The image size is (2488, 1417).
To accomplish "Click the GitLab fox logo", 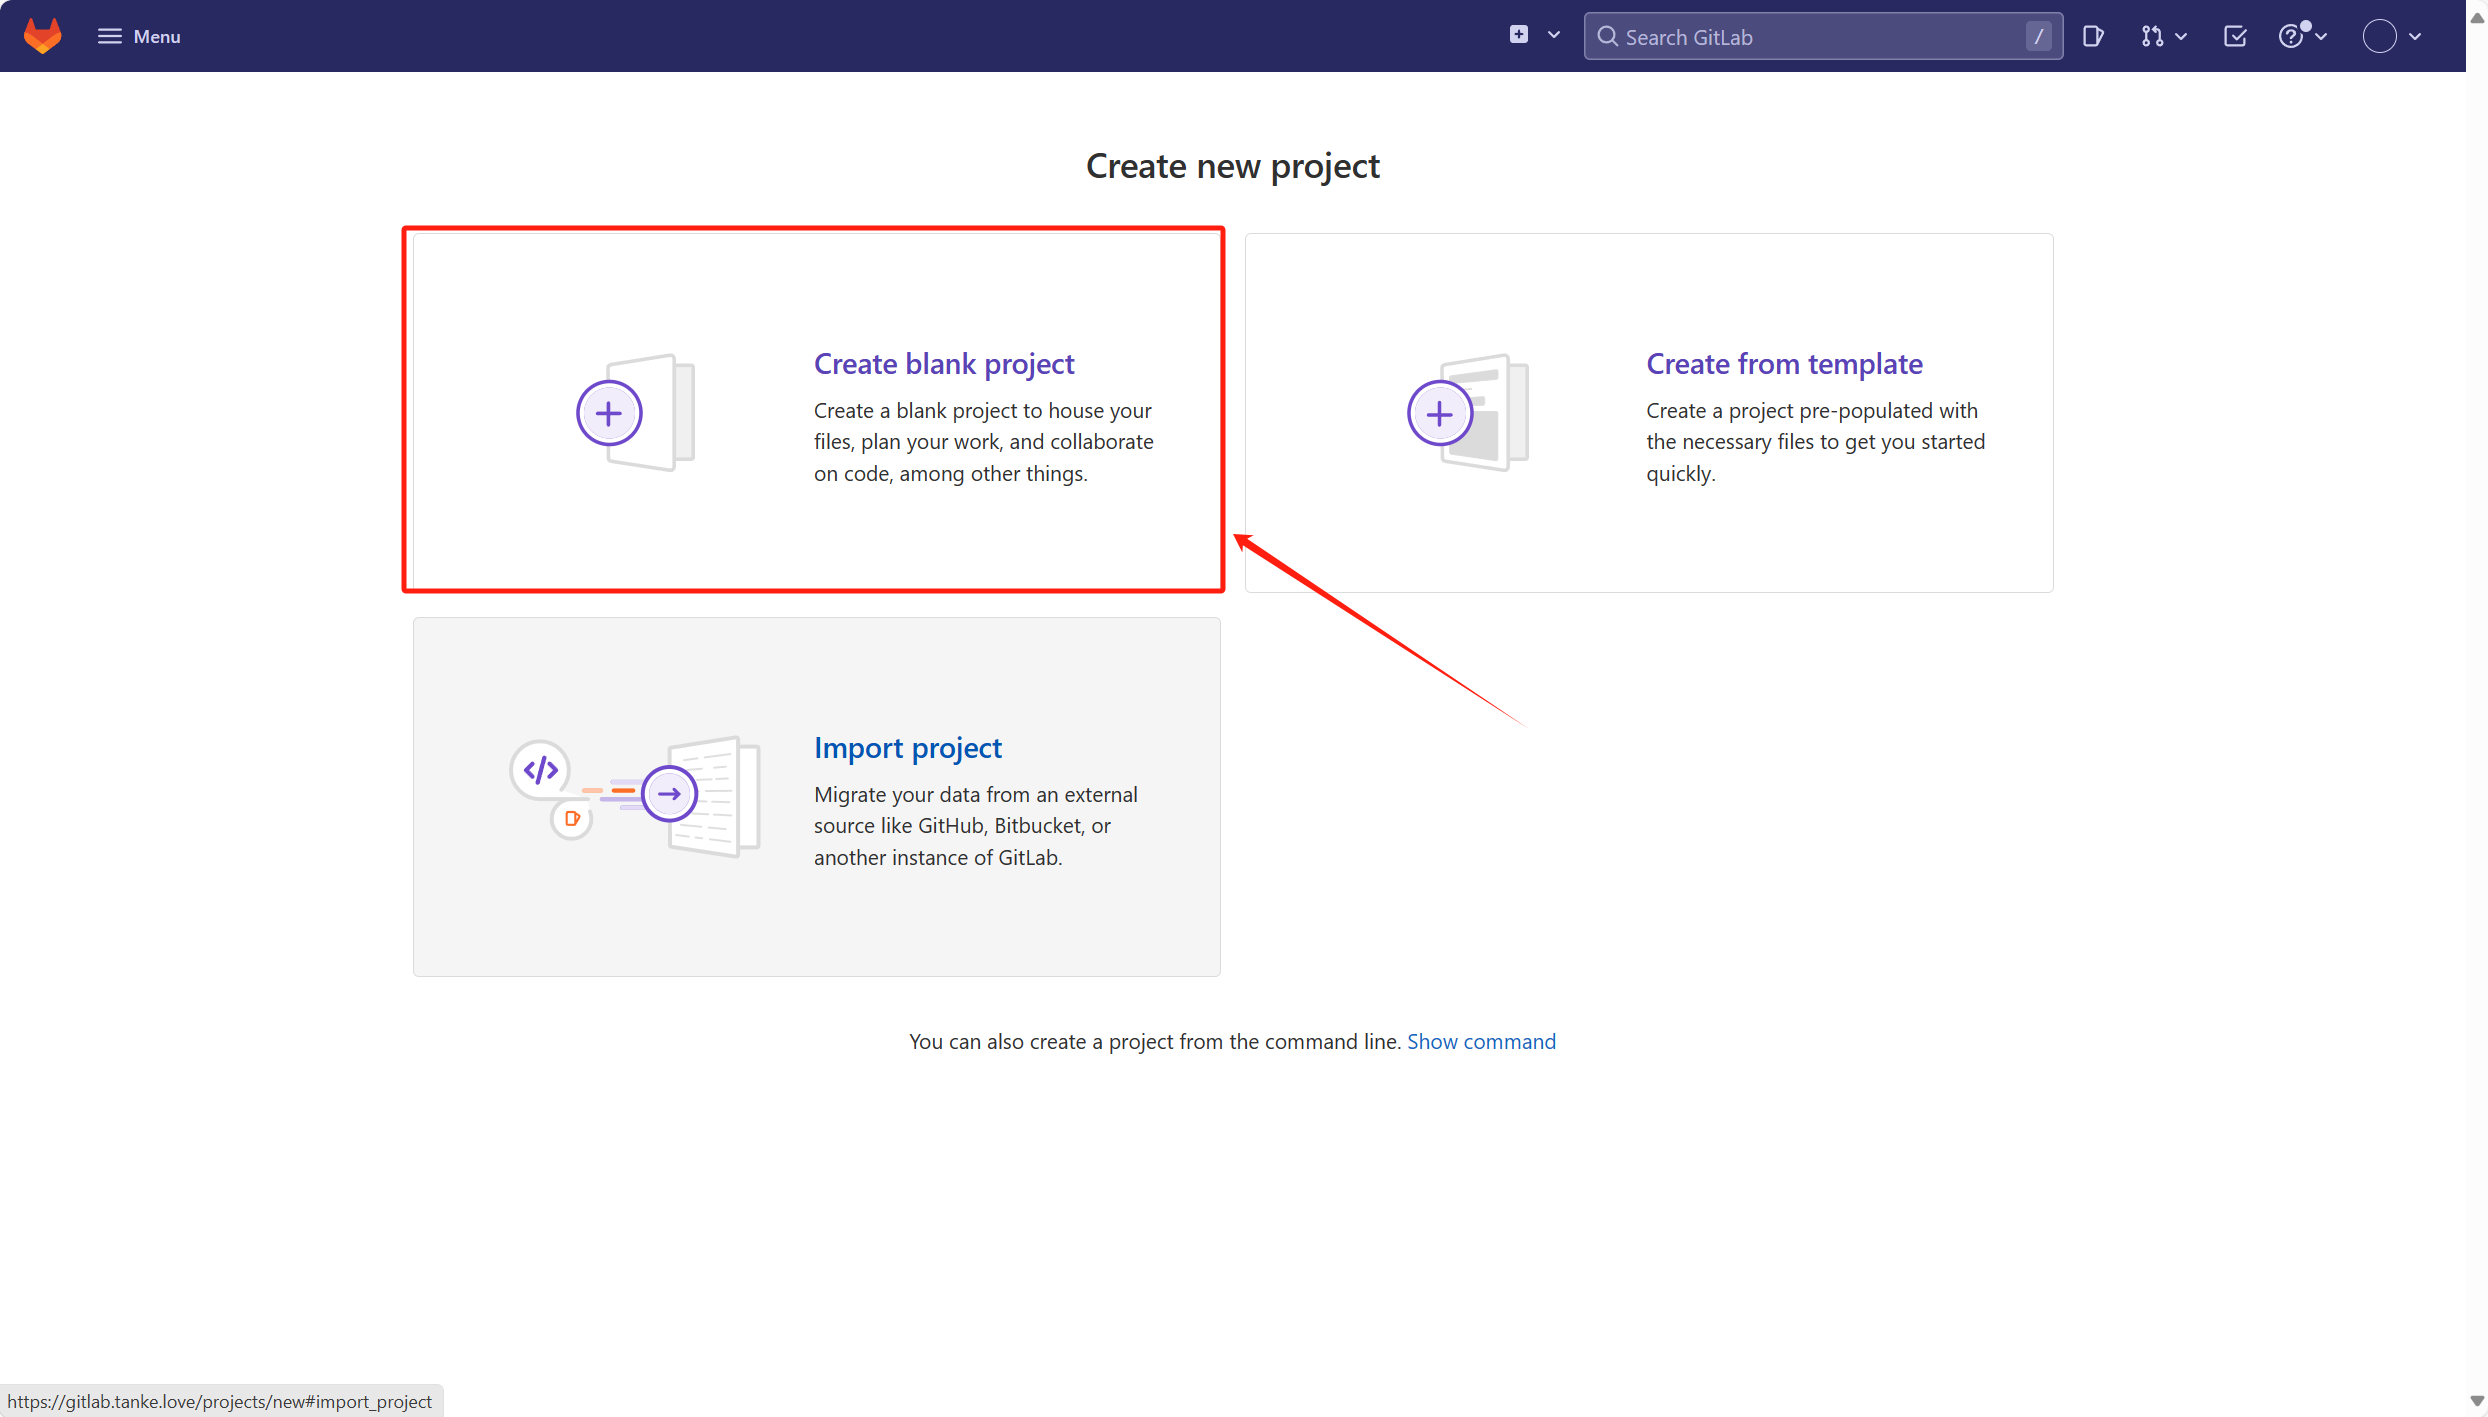I will [42, 36].
